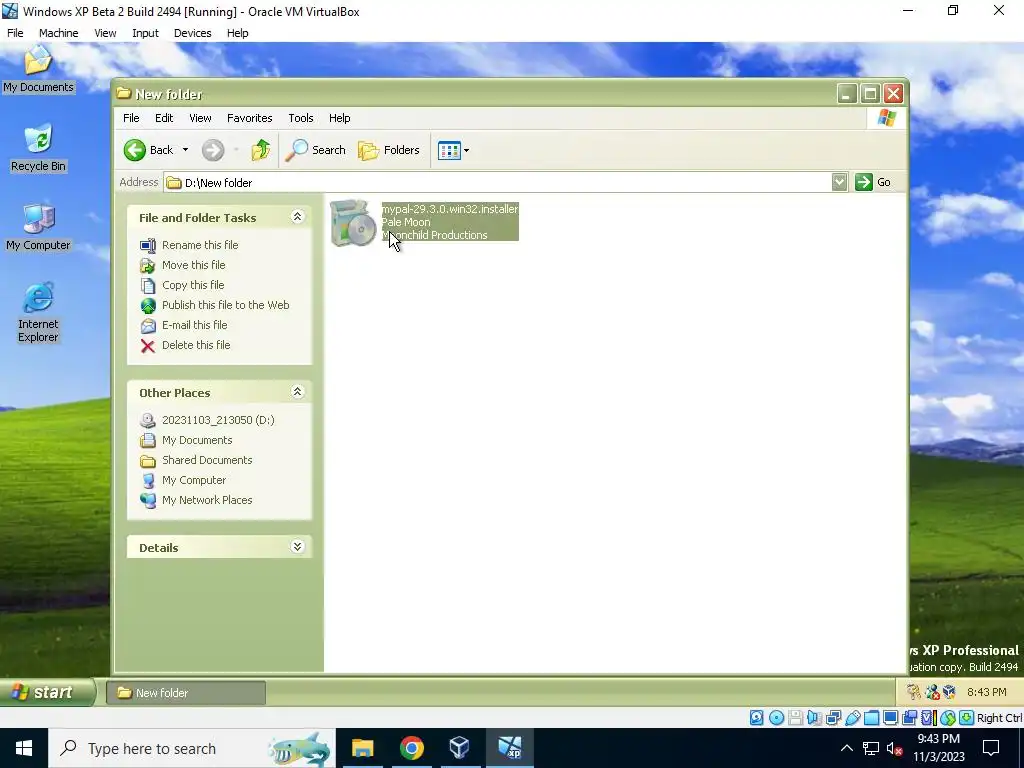Click VirtualBox keyboard capture arrow icon
Image resolution: width=1024 pixels, height=768 pixels.
[967, 718]
